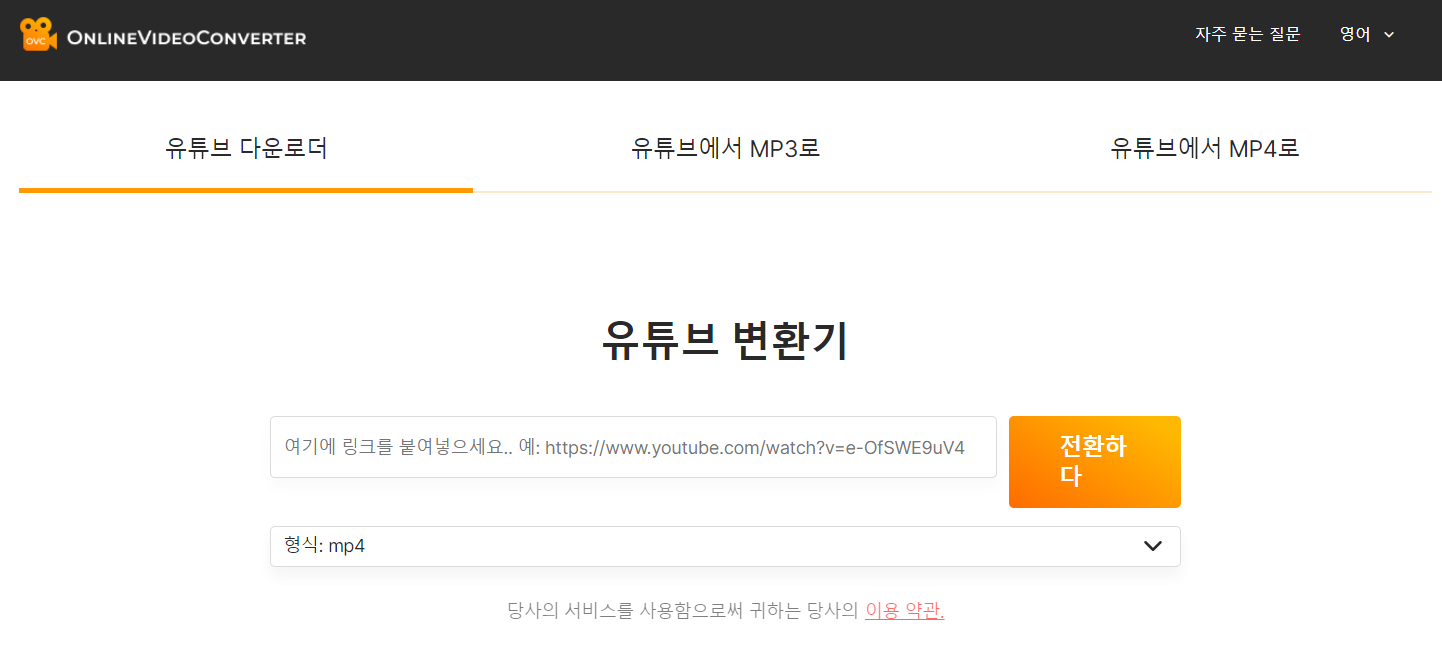This screenshot has height=651, width=1442.
Task: Click the OnlineVideoConverter brand name text
Action: click(x=186, y=38)
